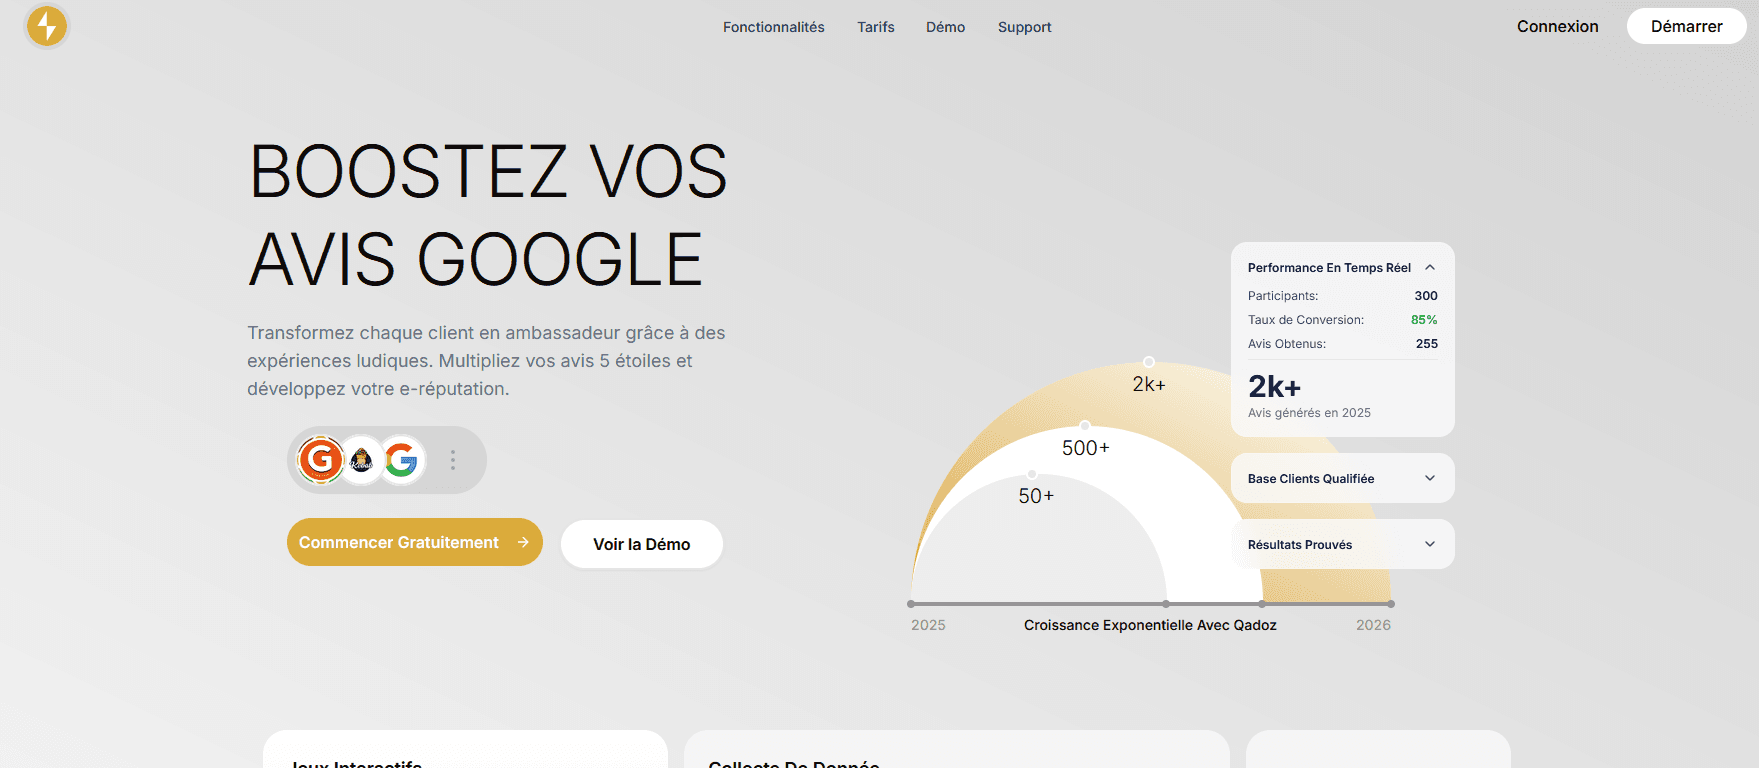Screen dimensions: 1759x768
Task: Collapse the Performance En Temps Réel panel
Action: (x=1430, y=267)
